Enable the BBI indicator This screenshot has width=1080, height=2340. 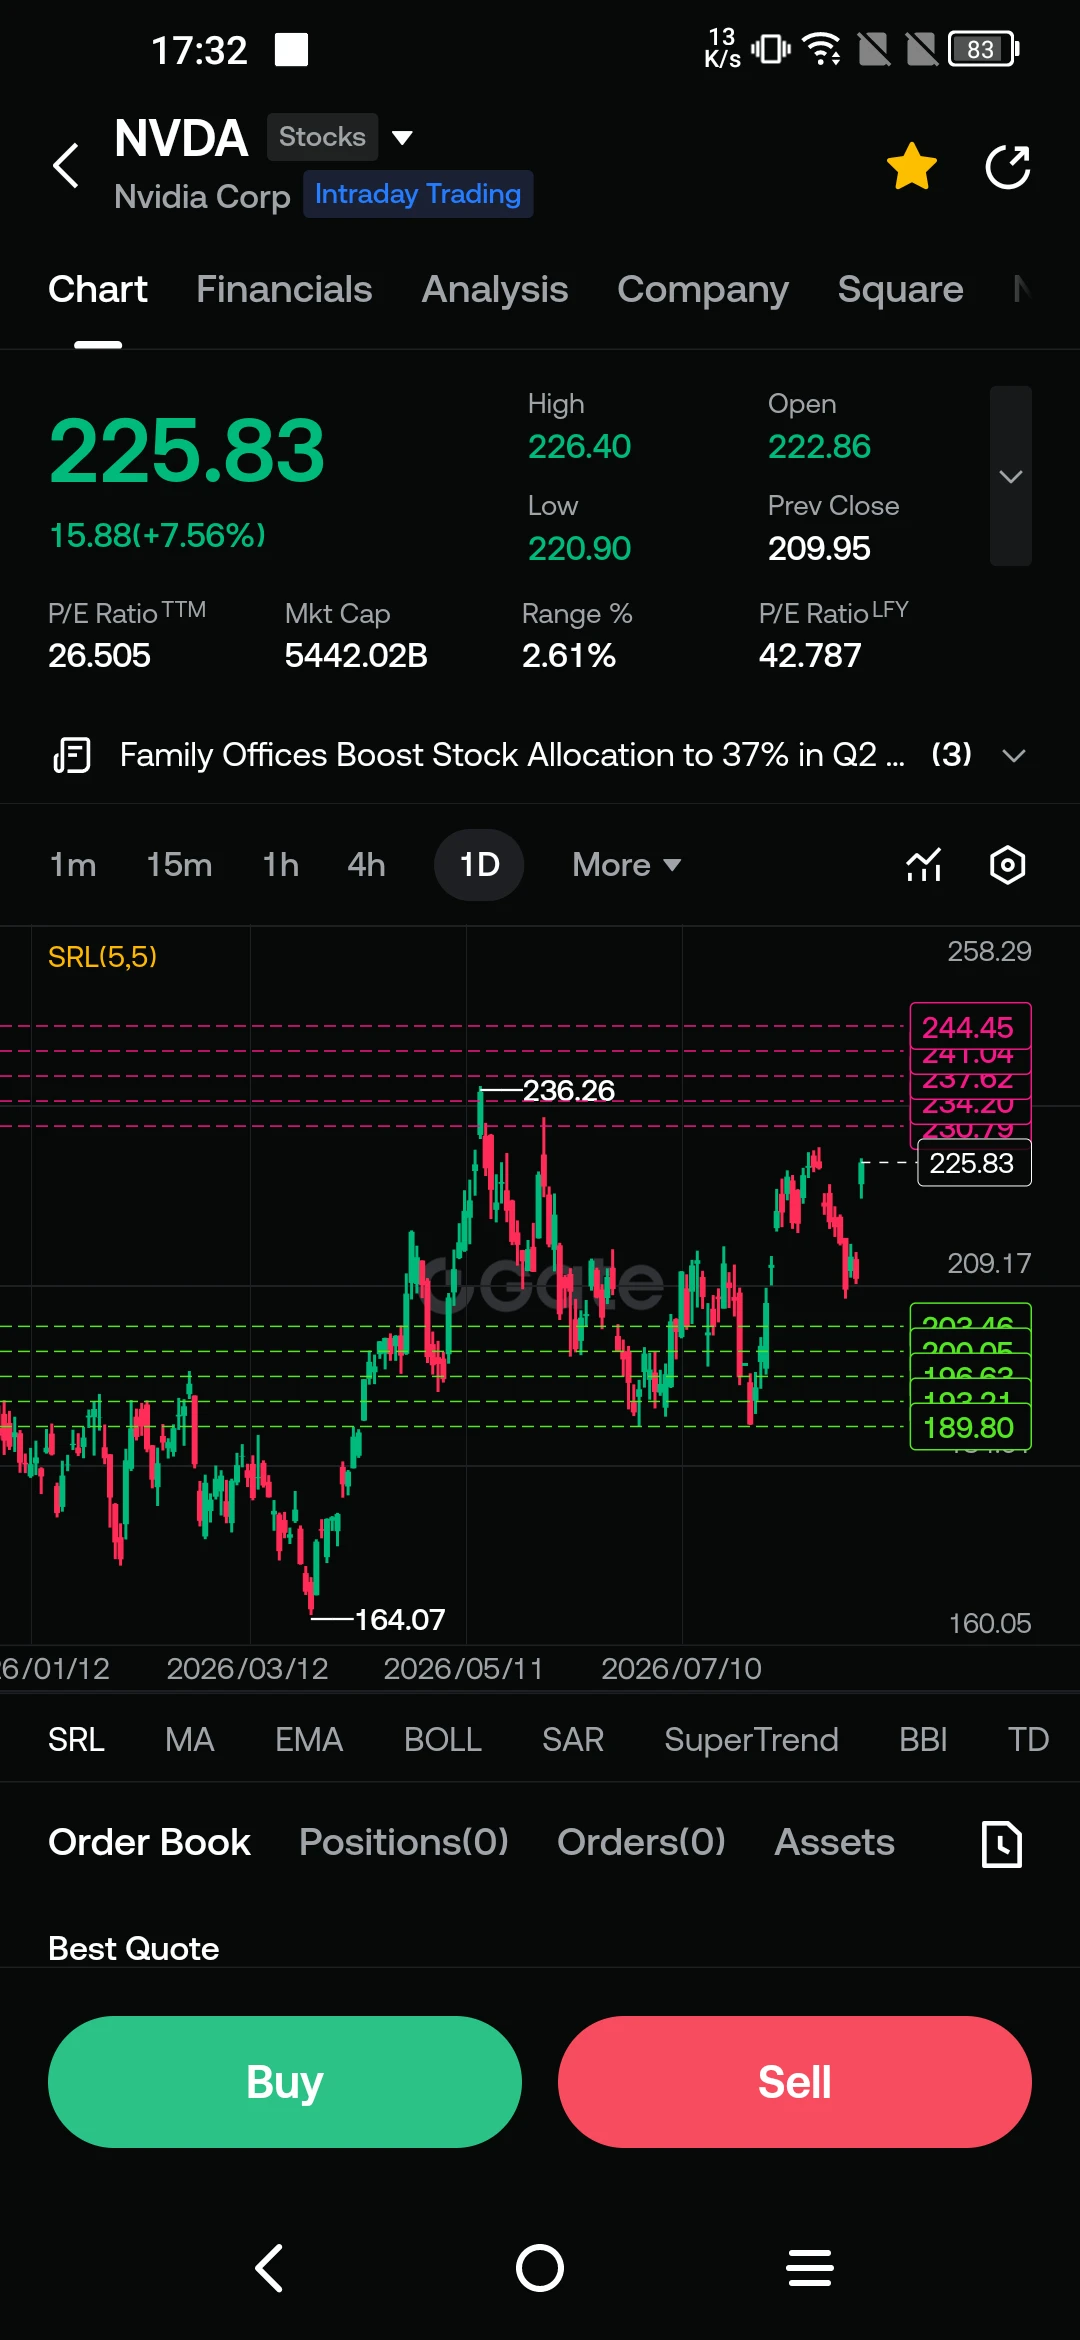click(923, 1740)
